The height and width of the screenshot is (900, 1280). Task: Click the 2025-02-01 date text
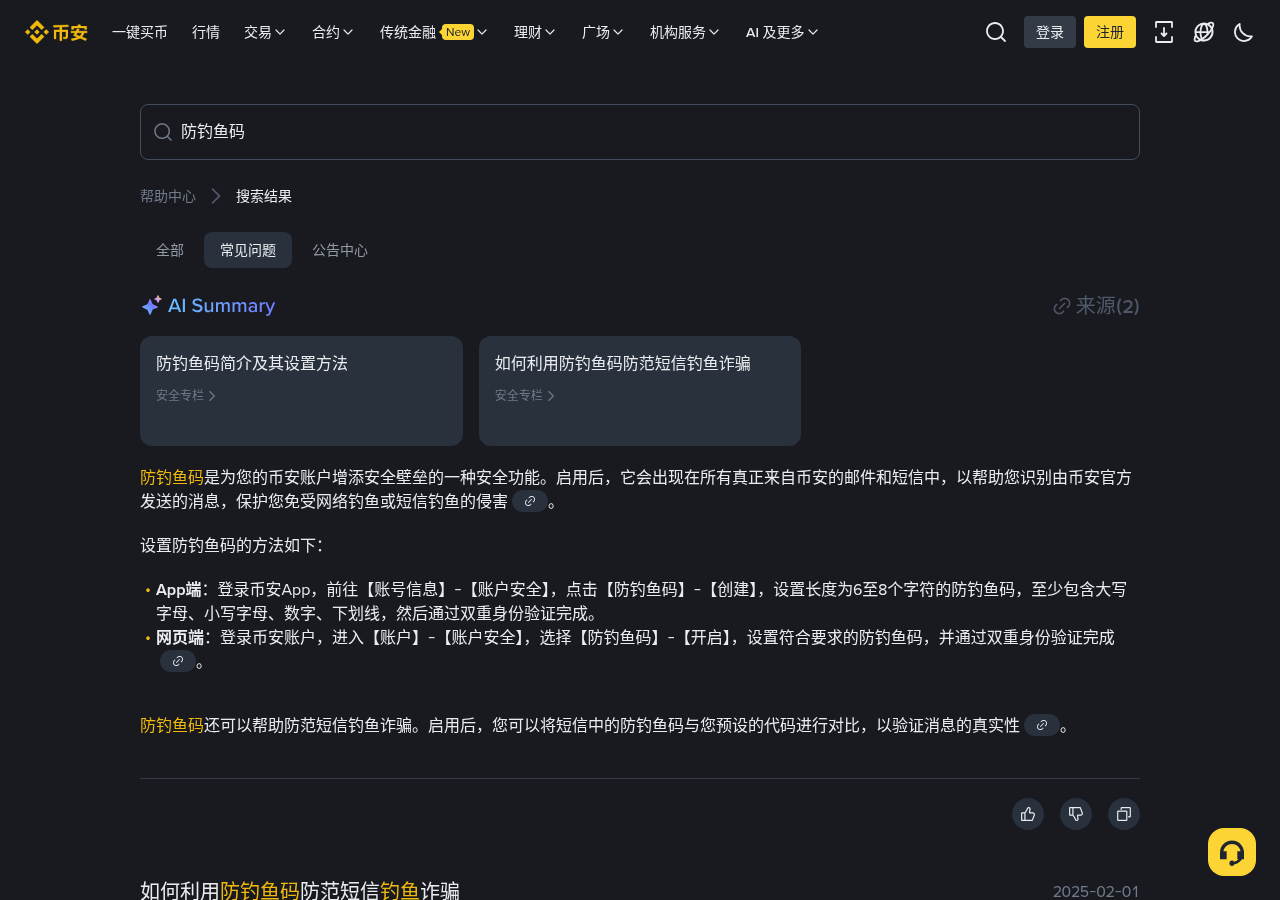tap(1096, 891)
